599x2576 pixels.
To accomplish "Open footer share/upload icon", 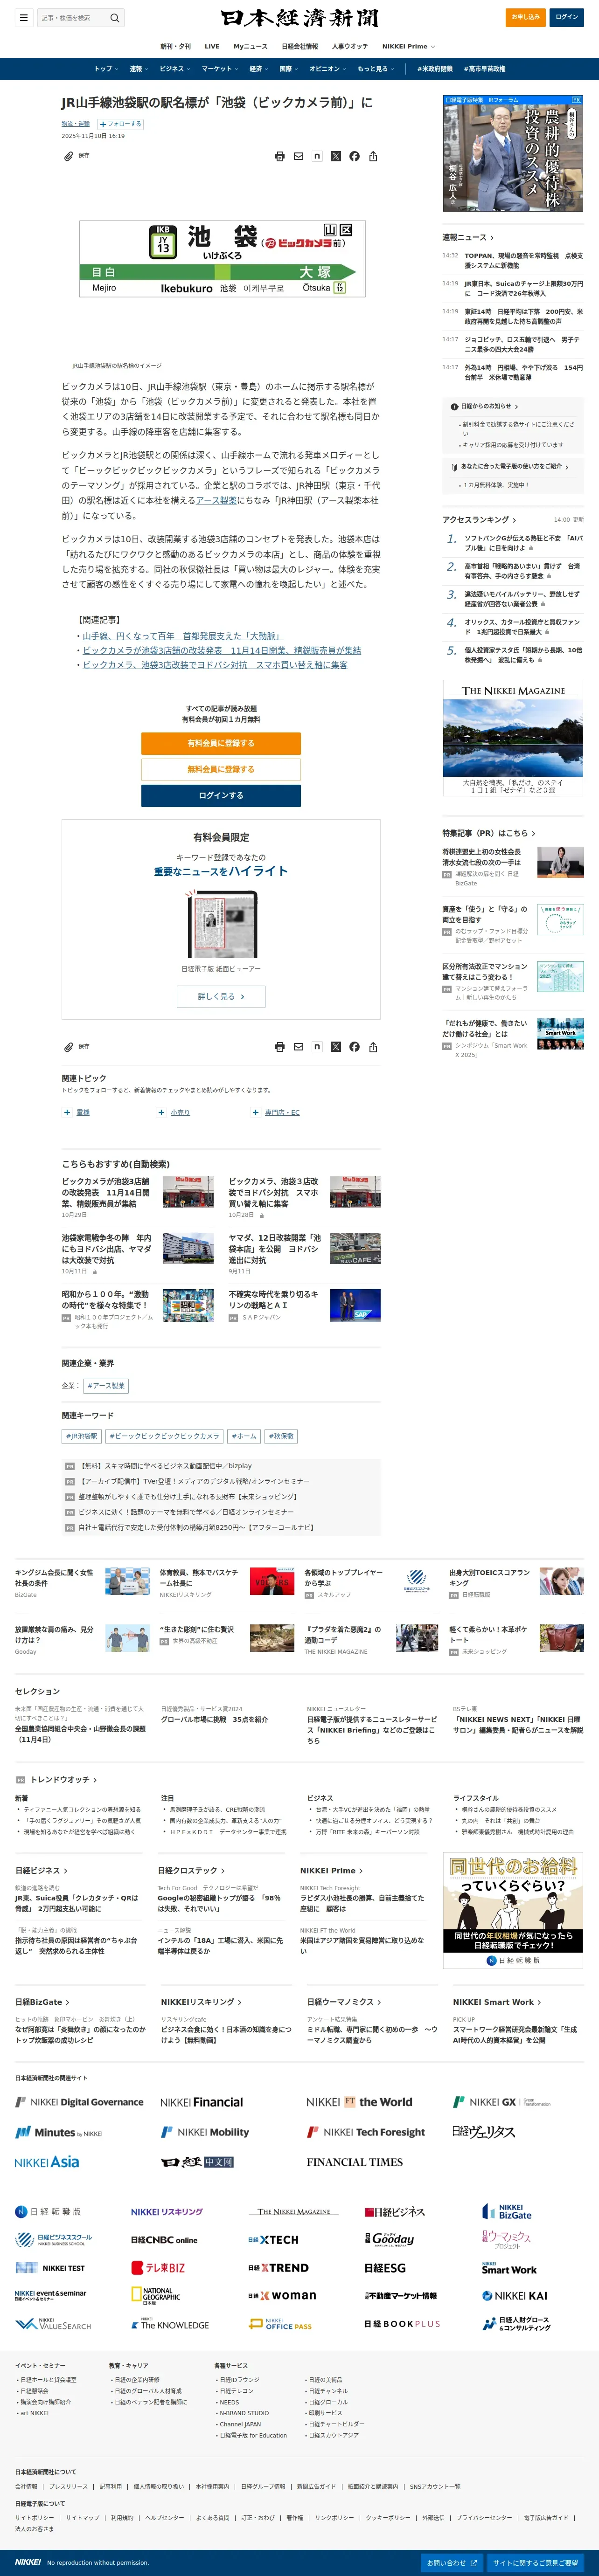I will tap(373, 1047).
